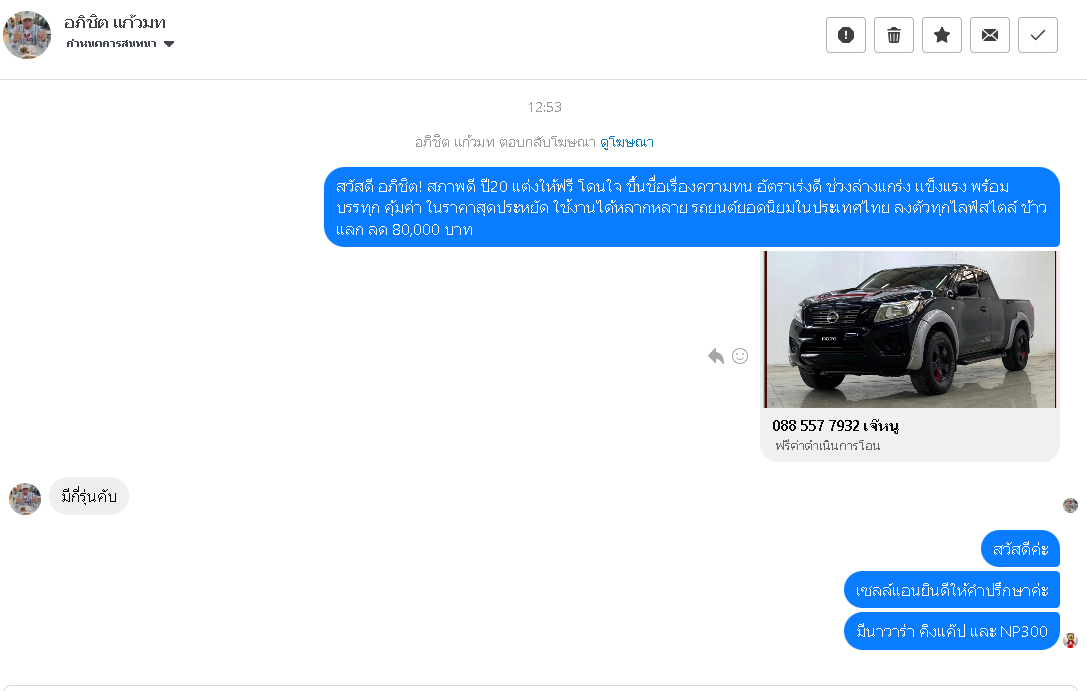Star this conversation for follow-up
Image resolution: width=1087 pixels, height=691 pixels.
point(941,35)
